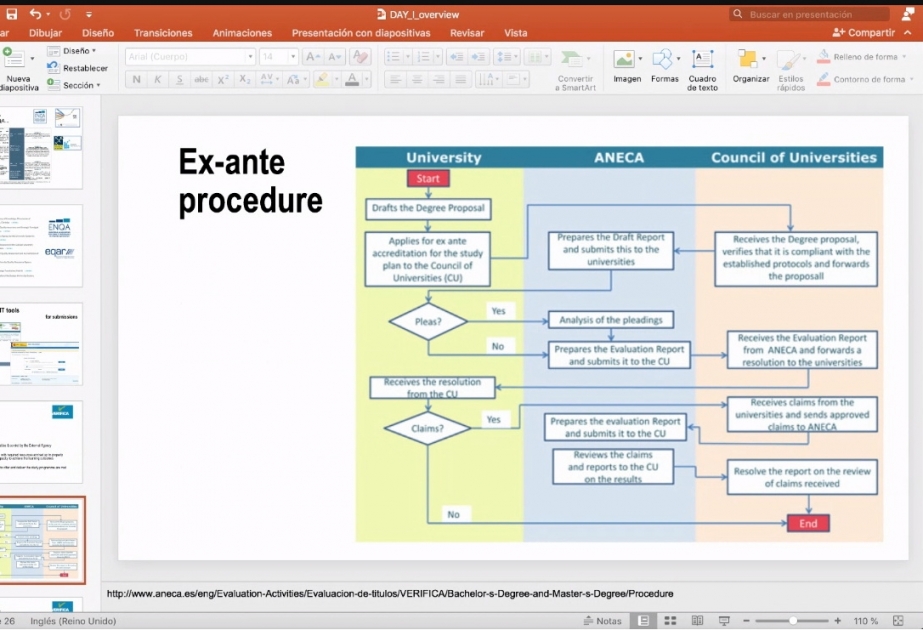
Task: Collapse the ribbon with the chevron
Action: 908,32
